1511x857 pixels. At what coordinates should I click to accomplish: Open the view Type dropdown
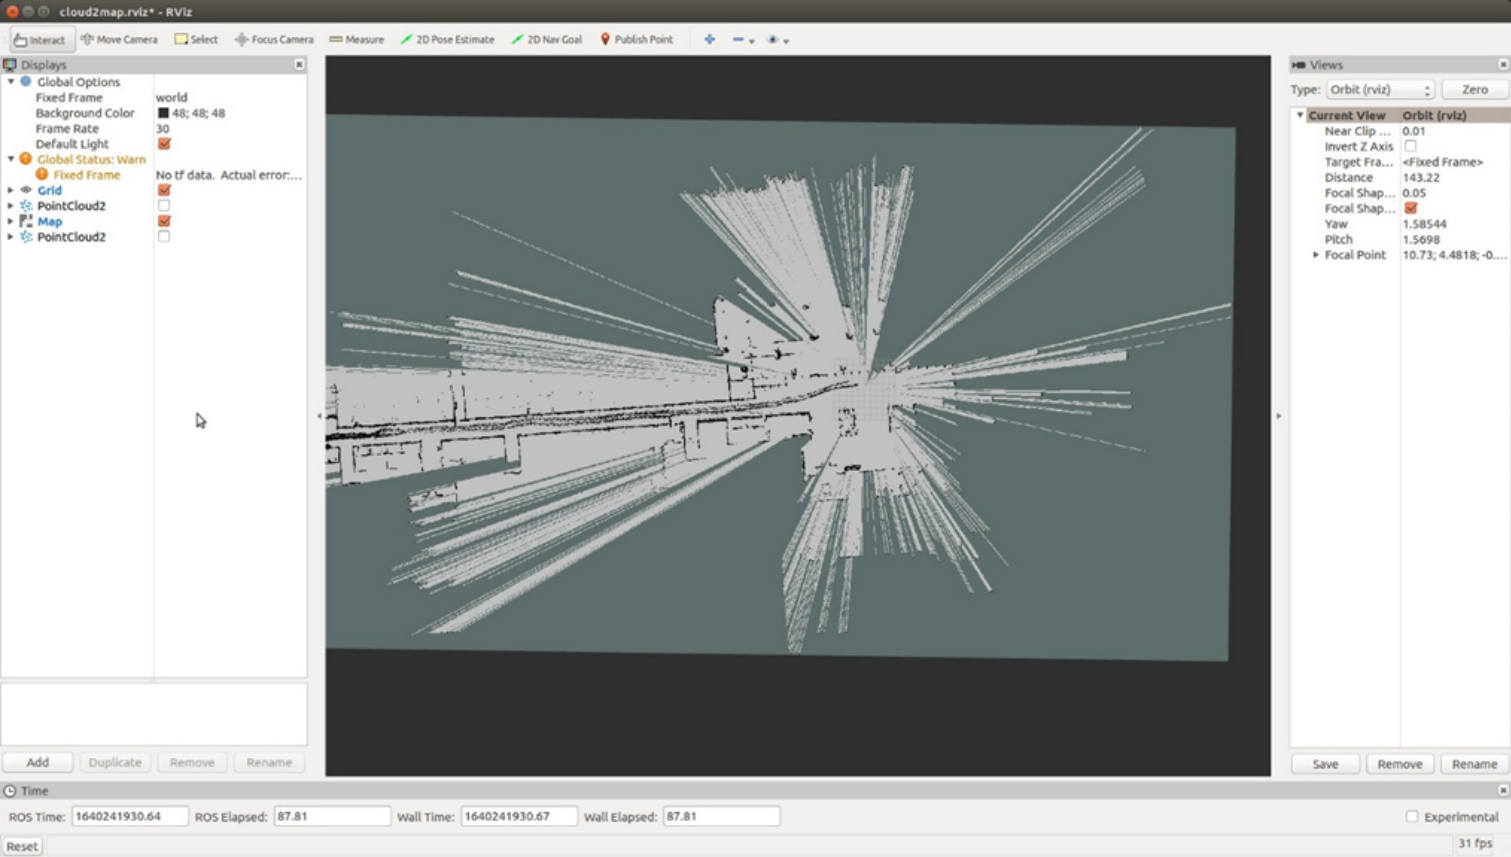[x=1380, y=90]
